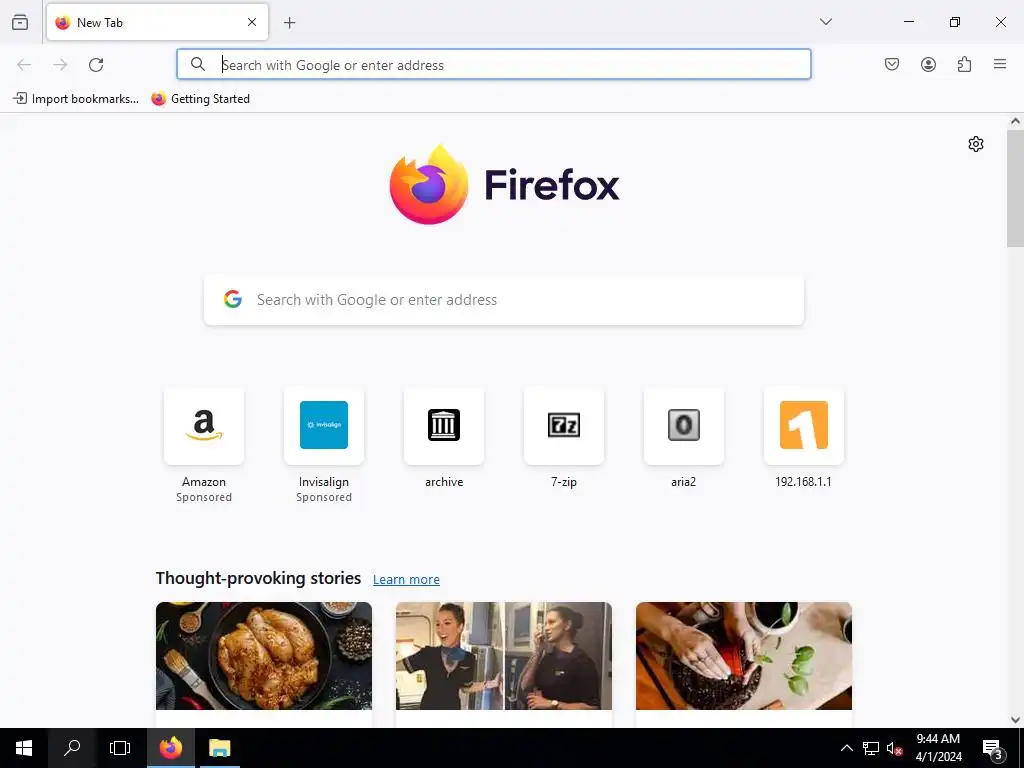
Task: Open the Windows Start menu
Action: (x=24, y=748)
